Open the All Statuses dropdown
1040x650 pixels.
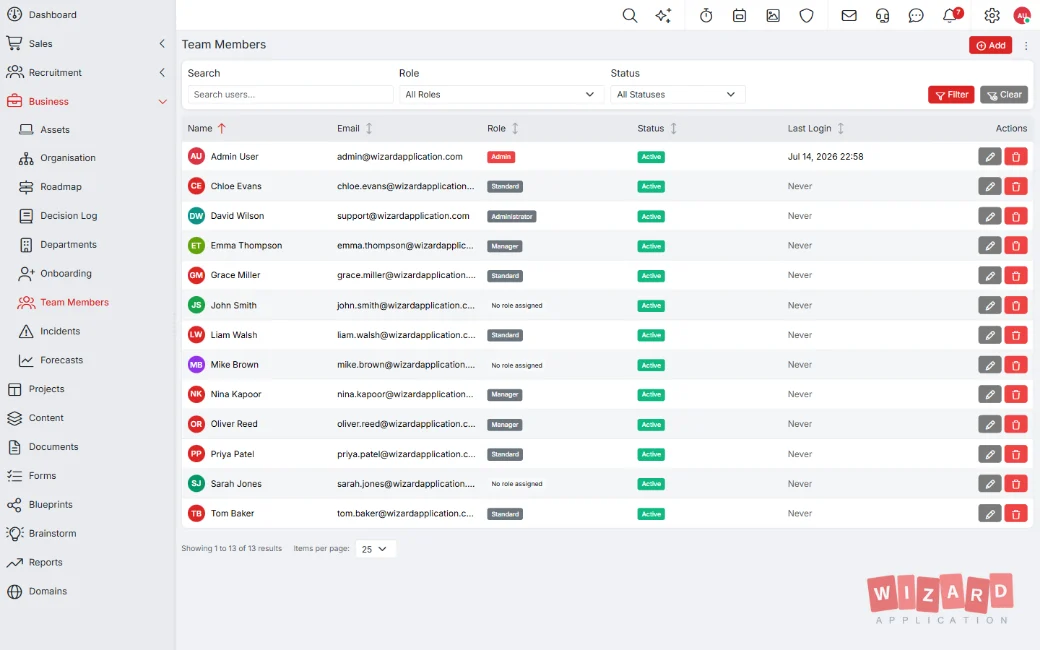click(677, 94)
